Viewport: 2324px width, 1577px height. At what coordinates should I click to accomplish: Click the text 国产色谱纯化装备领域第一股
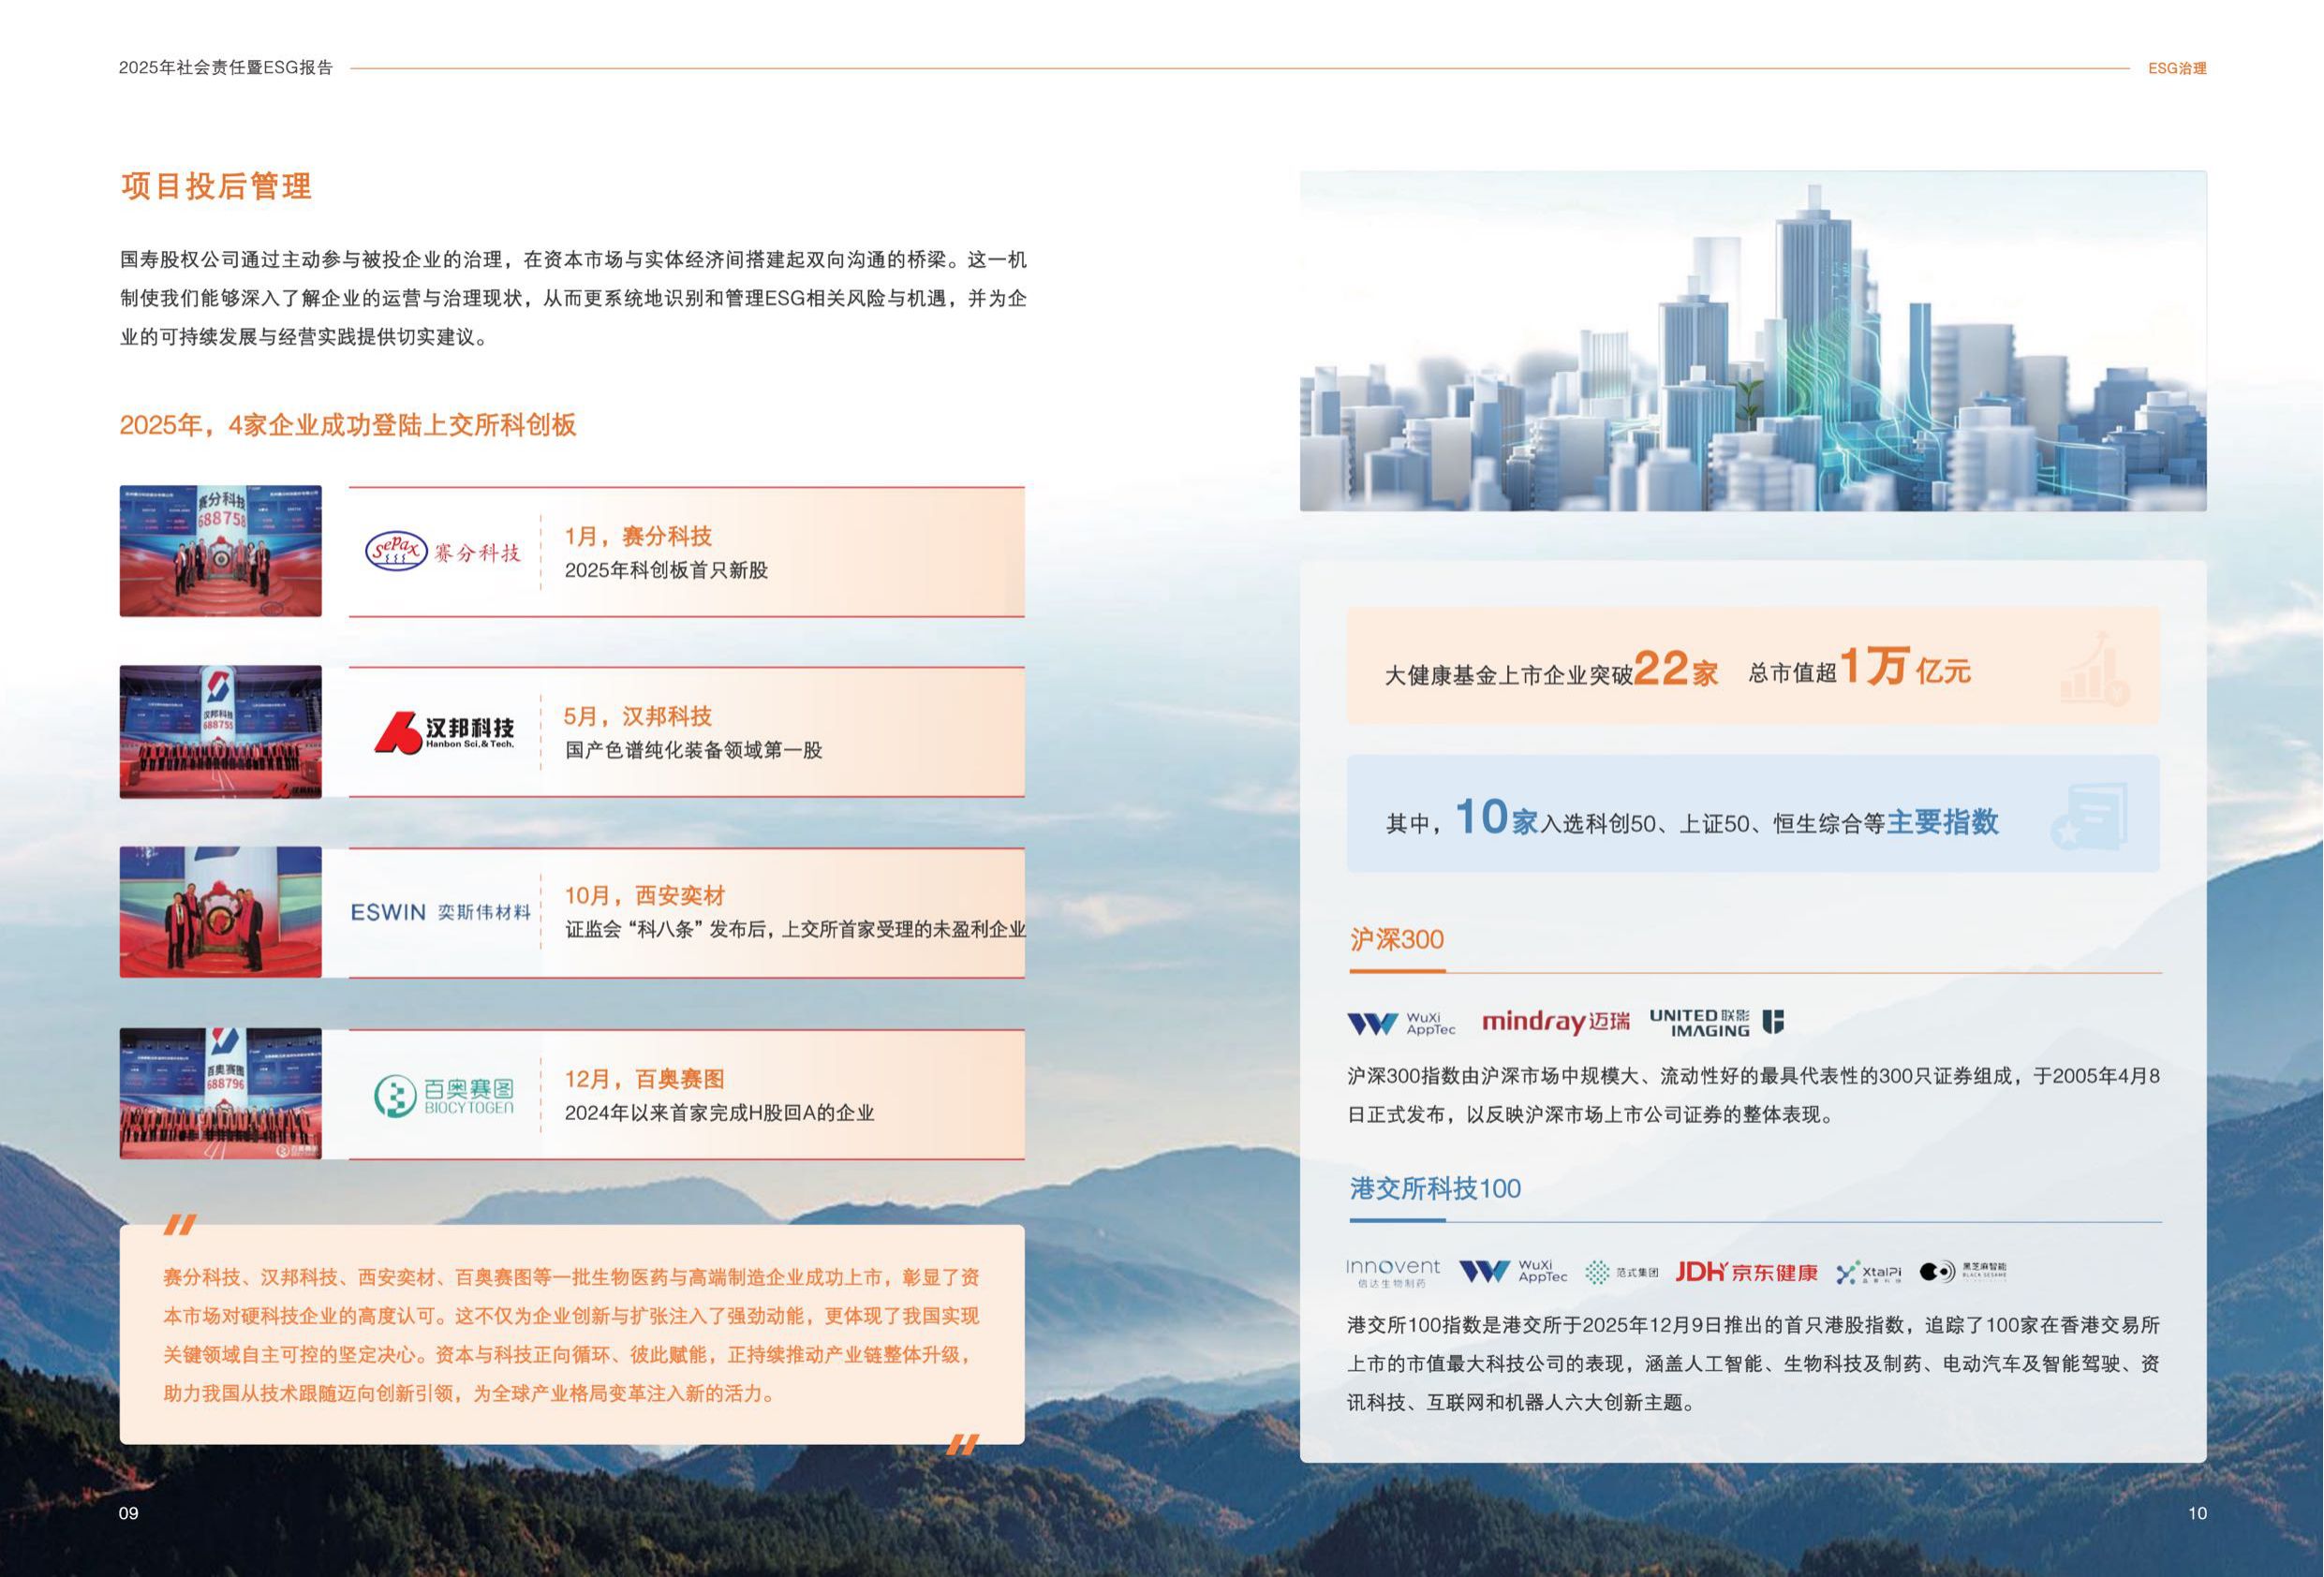click(694, 750)
